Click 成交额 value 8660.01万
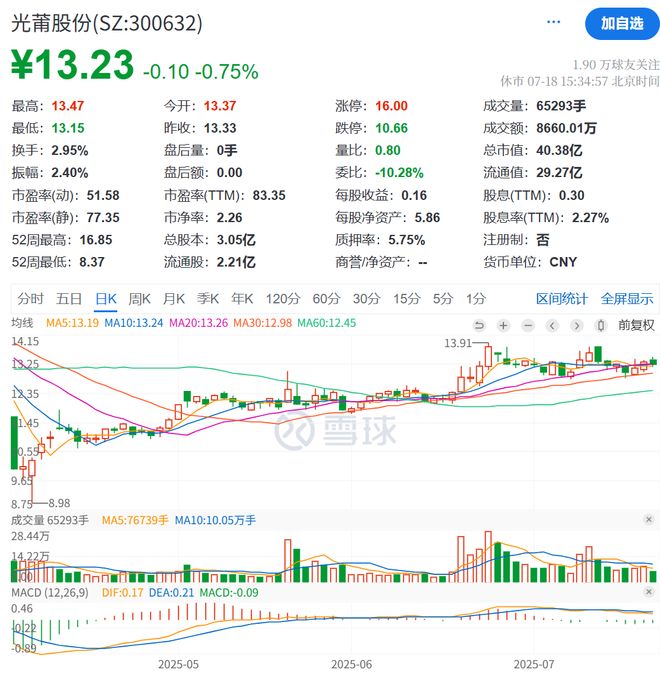 tap(566, 128)
